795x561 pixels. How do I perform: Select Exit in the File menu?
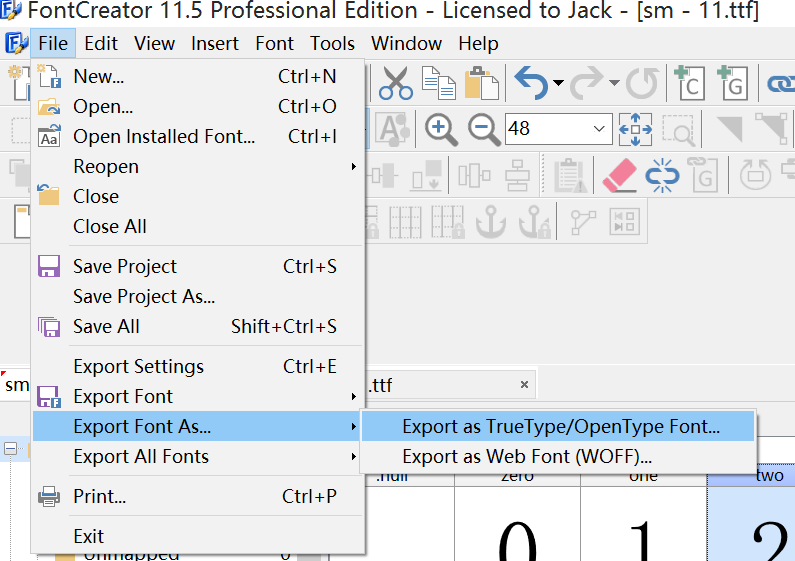click(198, 536)
